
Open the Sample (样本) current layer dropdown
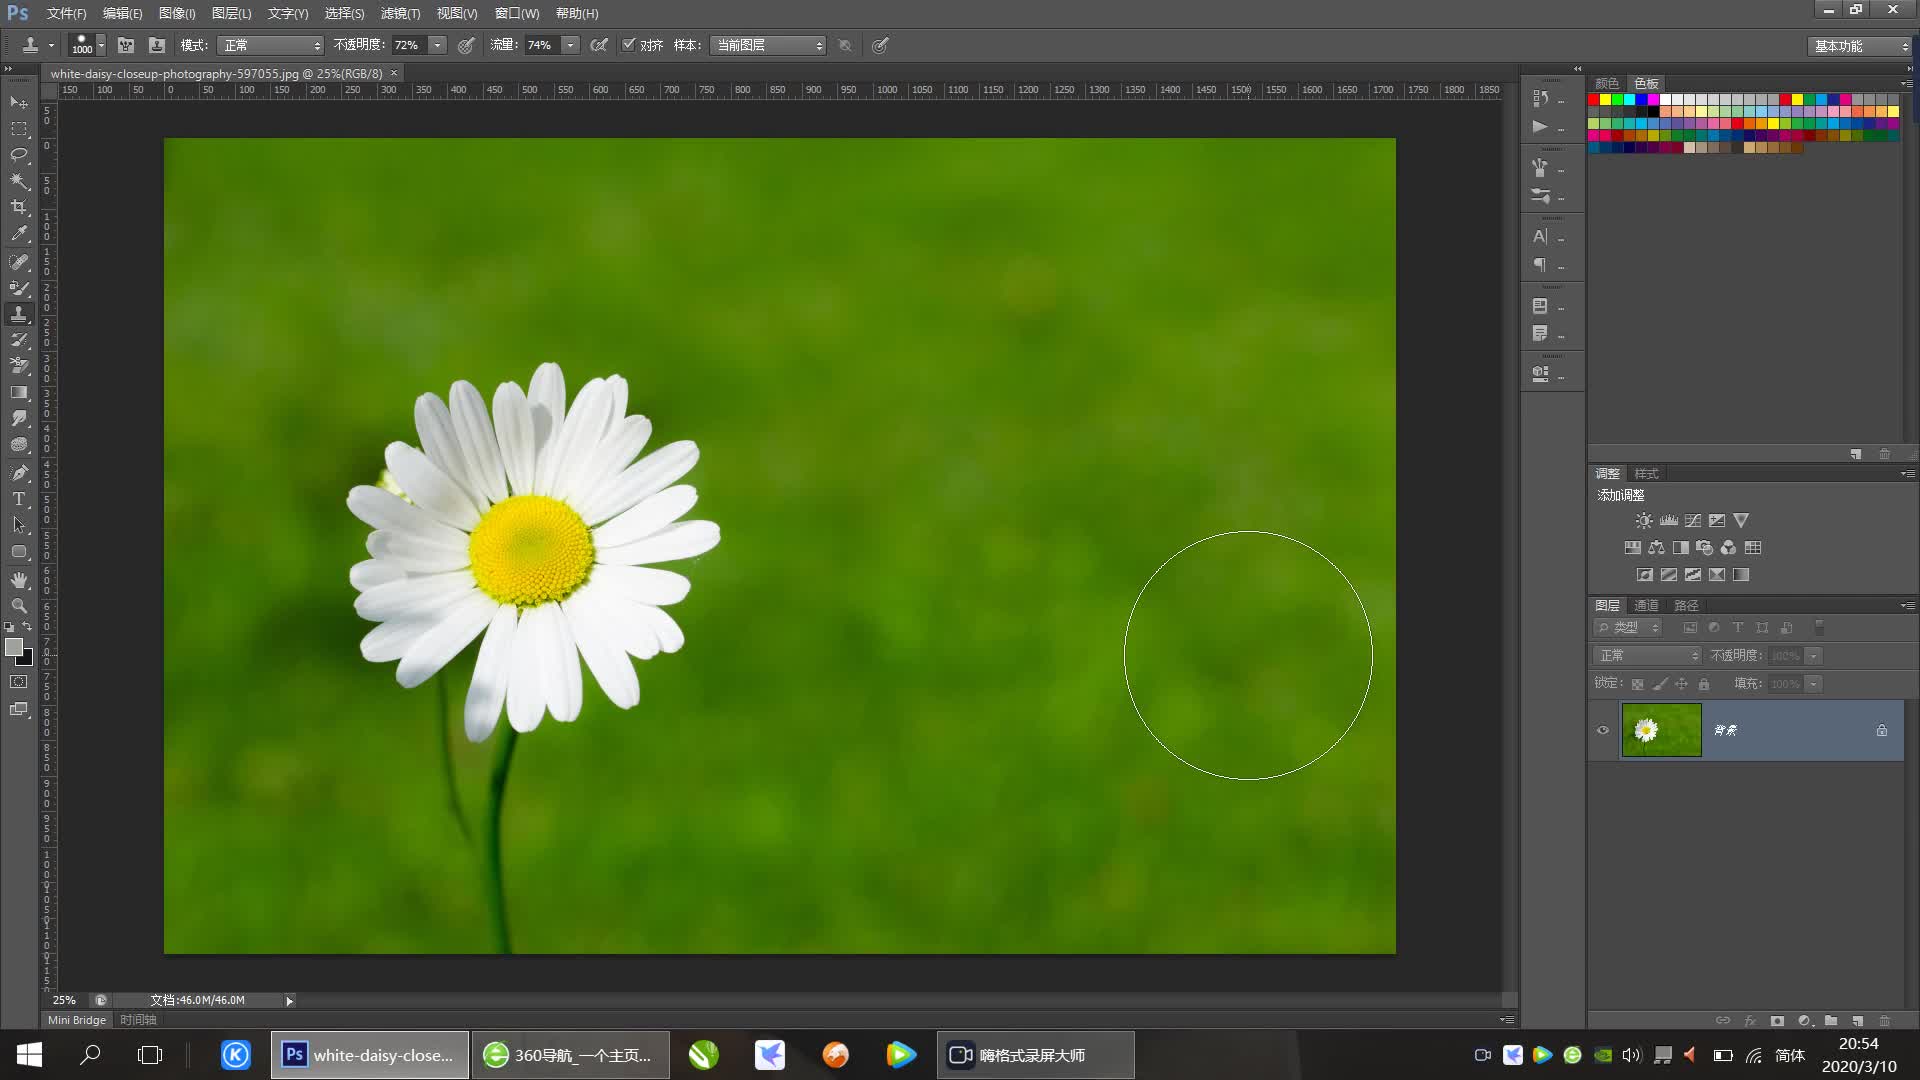point(767,45)
